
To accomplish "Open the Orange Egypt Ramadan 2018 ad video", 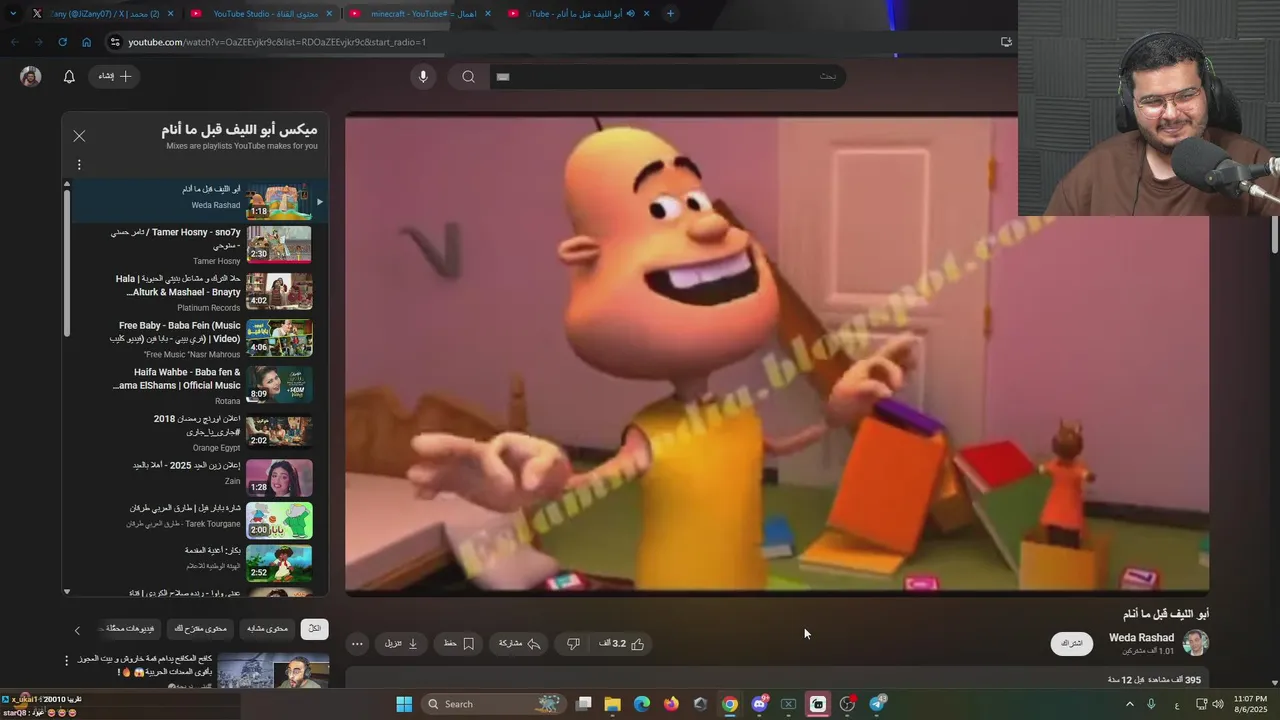I will point(198,432).
